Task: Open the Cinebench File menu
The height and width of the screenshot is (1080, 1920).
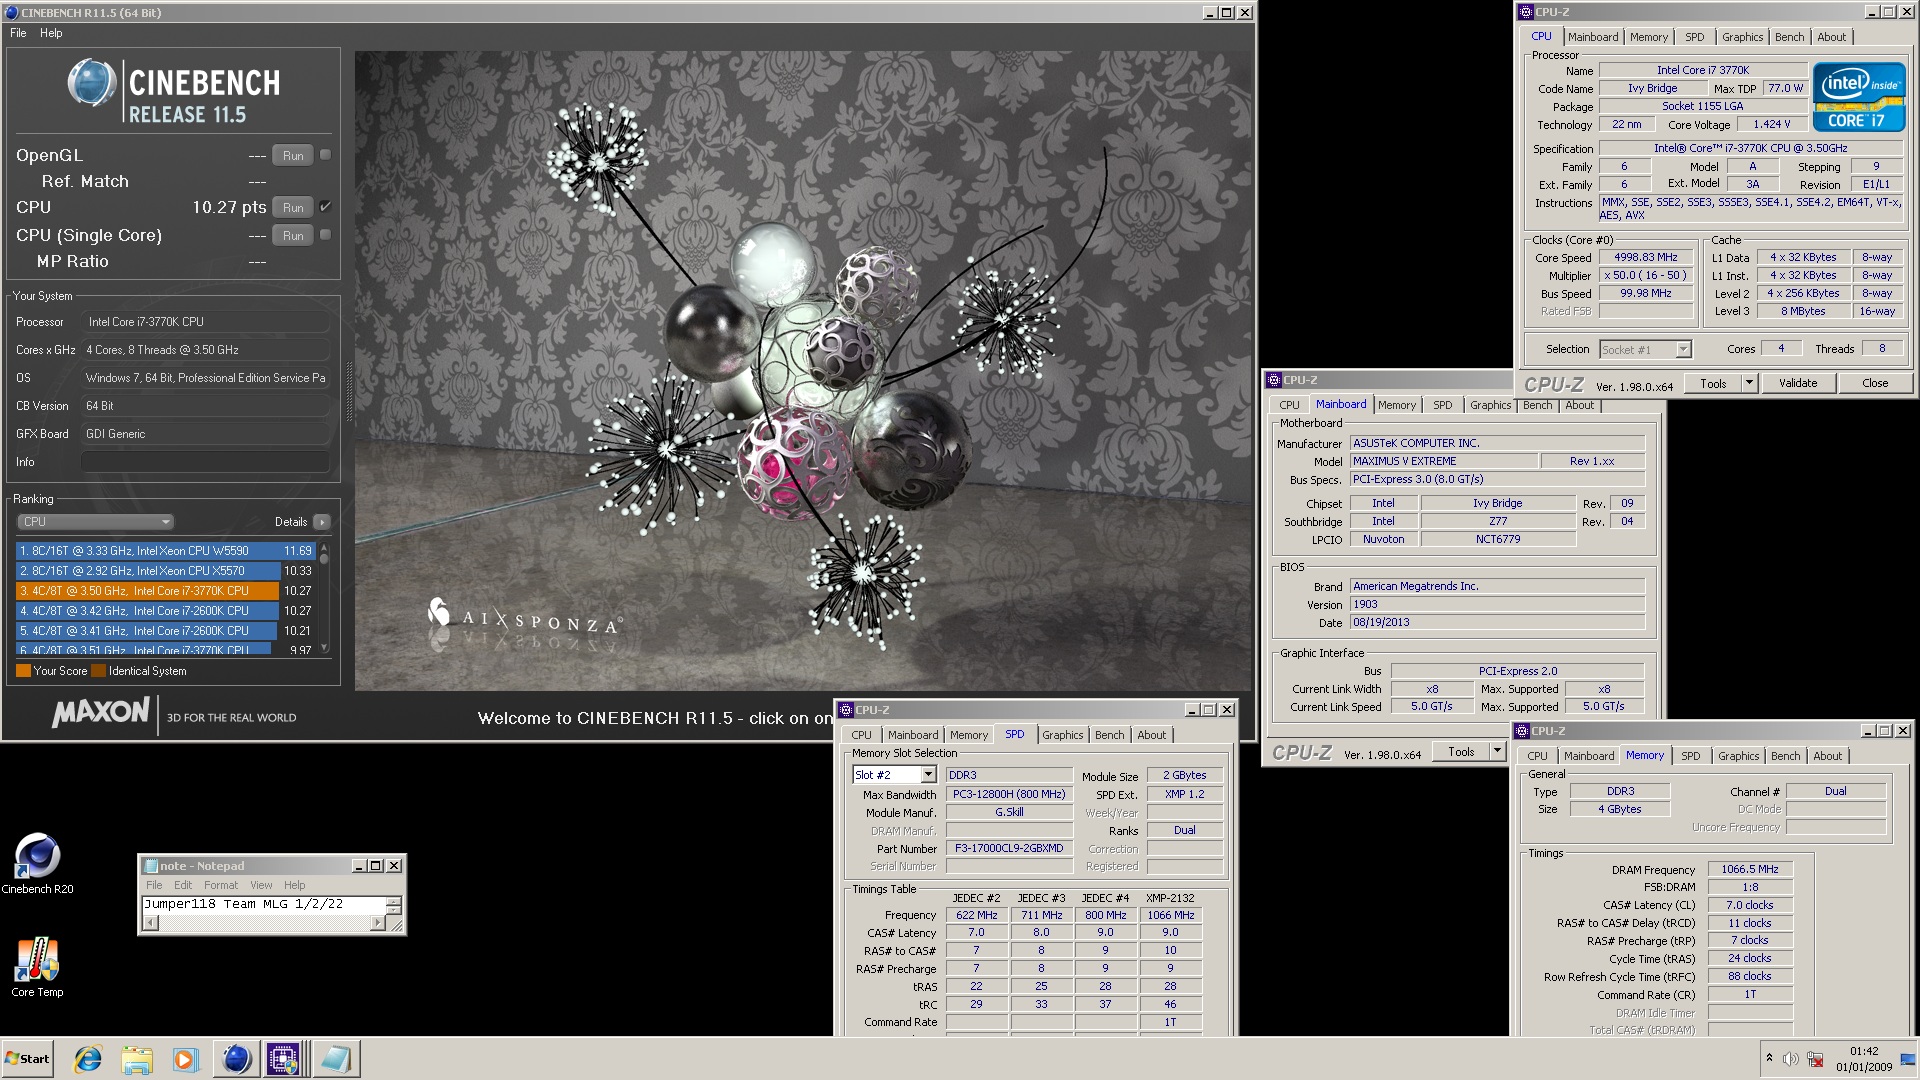Action: click(18, 33)
